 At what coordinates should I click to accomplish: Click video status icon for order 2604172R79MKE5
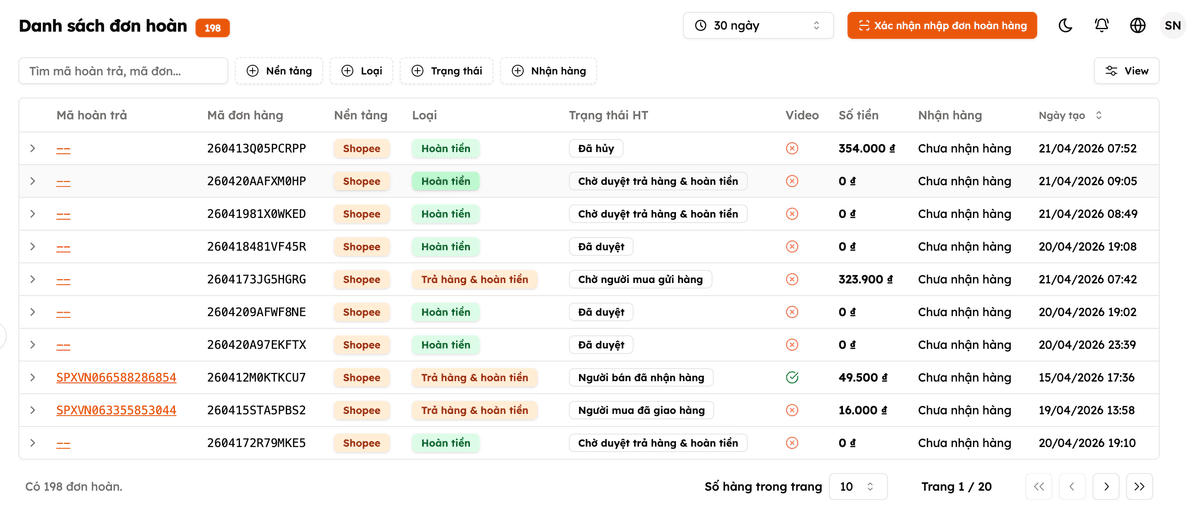pos(792,443)
